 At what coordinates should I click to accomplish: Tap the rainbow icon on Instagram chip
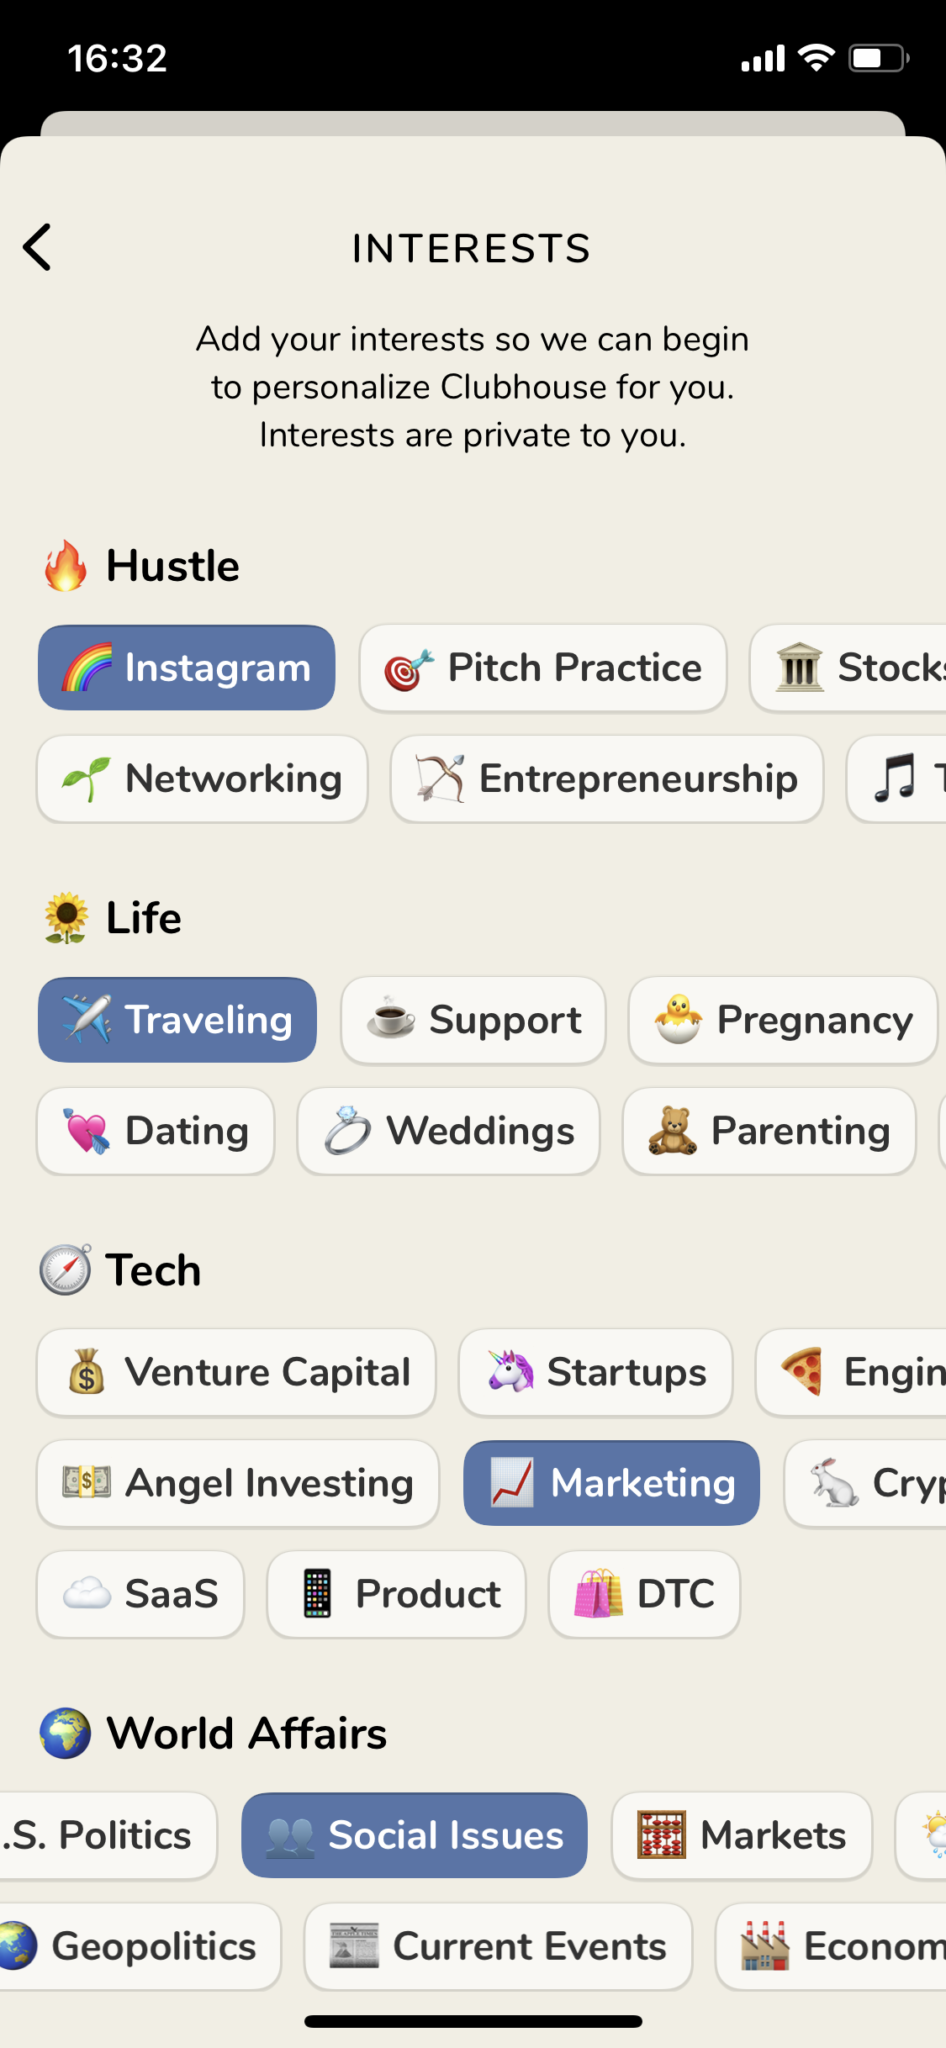coord(87,668)
